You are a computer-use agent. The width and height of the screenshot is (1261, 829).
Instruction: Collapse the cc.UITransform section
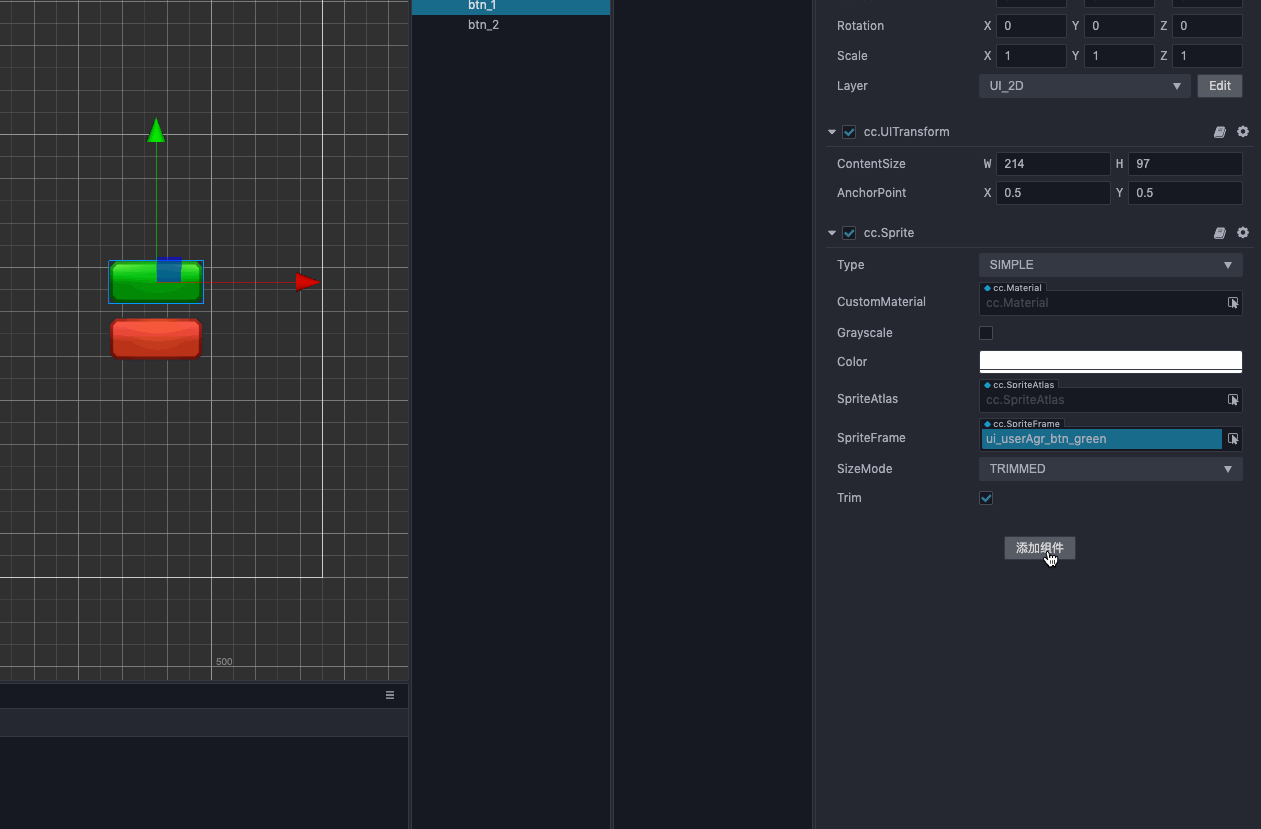click(x=832, y=132)
